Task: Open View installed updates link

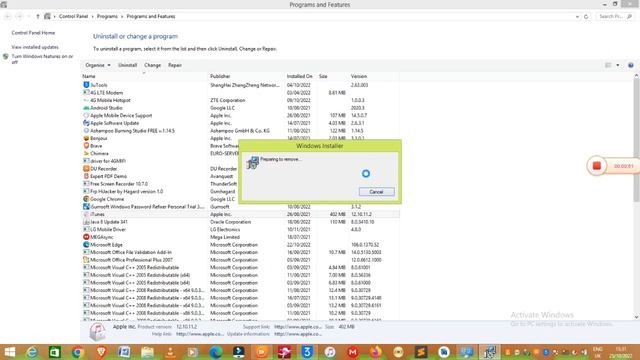Action: pos(35,47)
